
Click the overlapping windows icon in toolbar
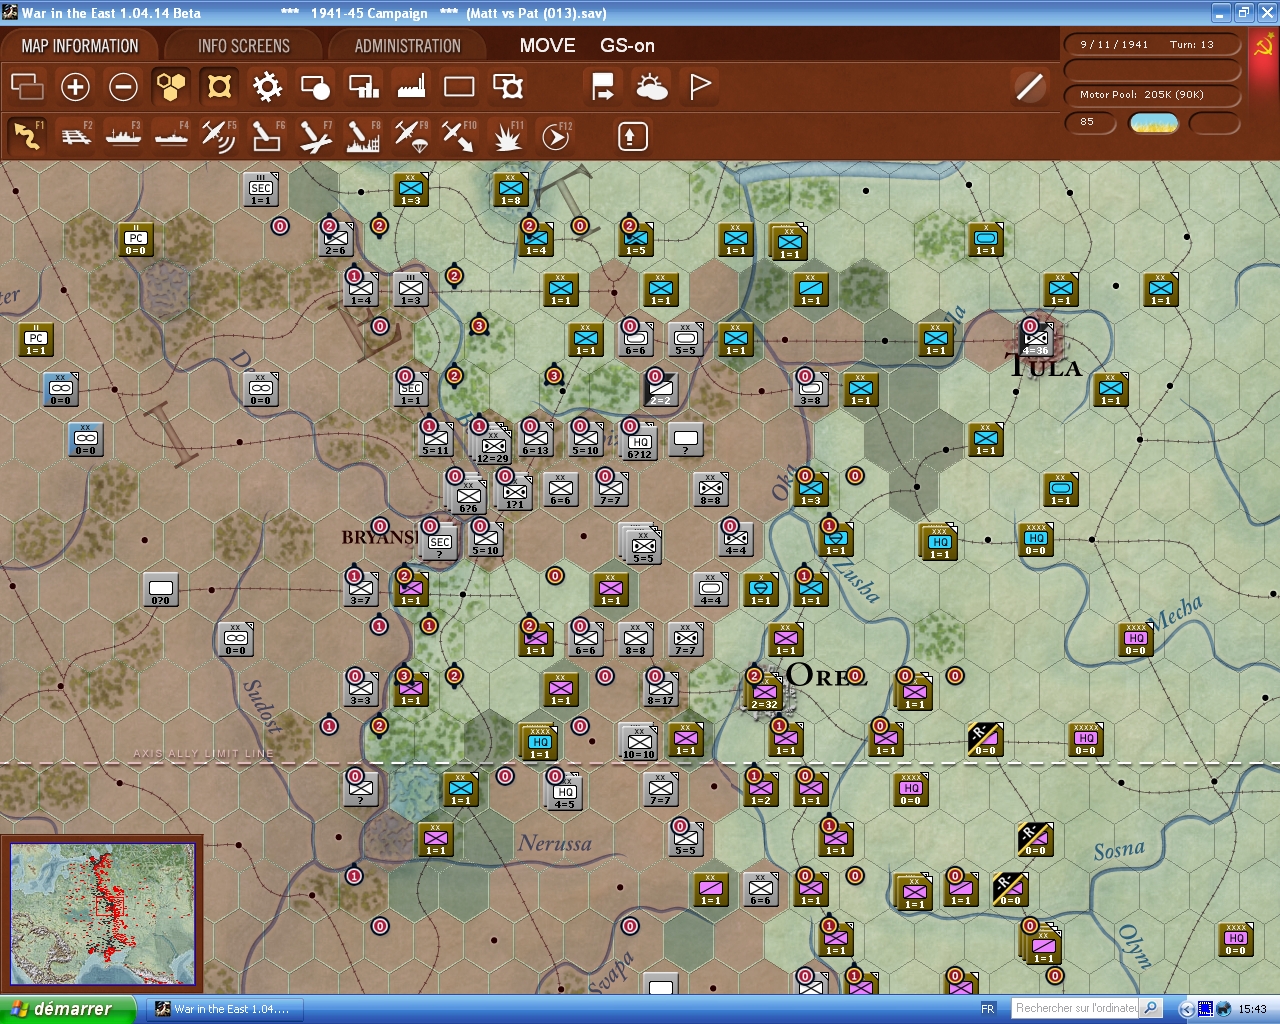tap(27, 87)
